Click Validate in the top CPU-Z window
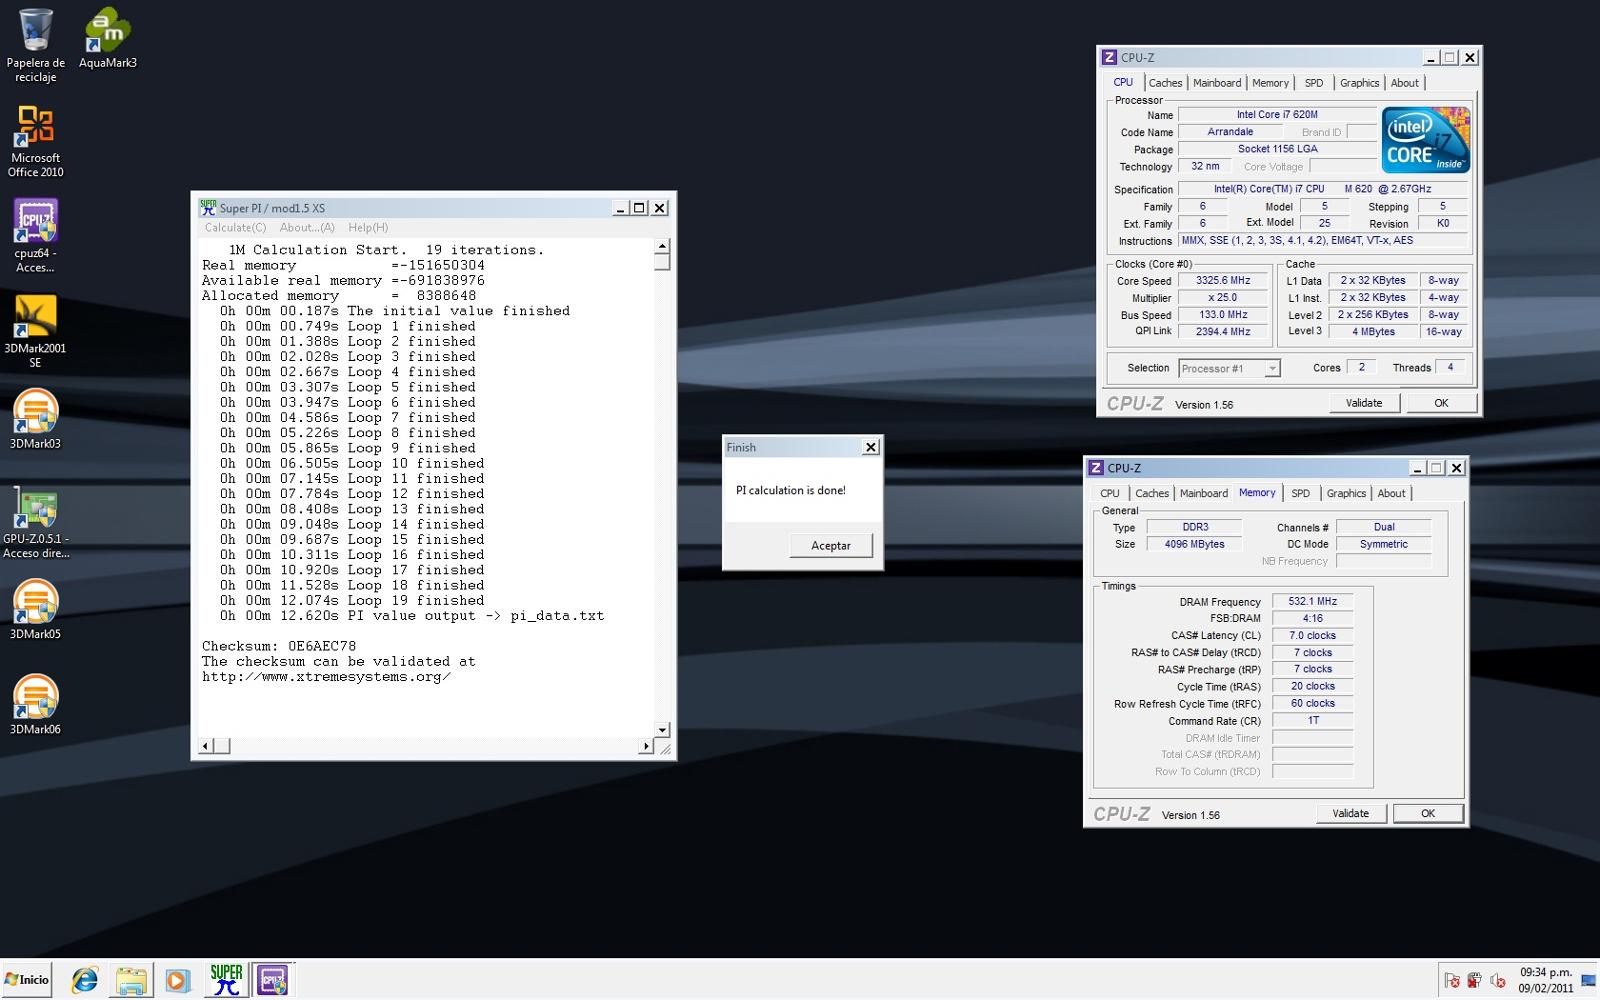Image resolution: width=1600 pixels, height=1000 pixels. [1364, 403]
